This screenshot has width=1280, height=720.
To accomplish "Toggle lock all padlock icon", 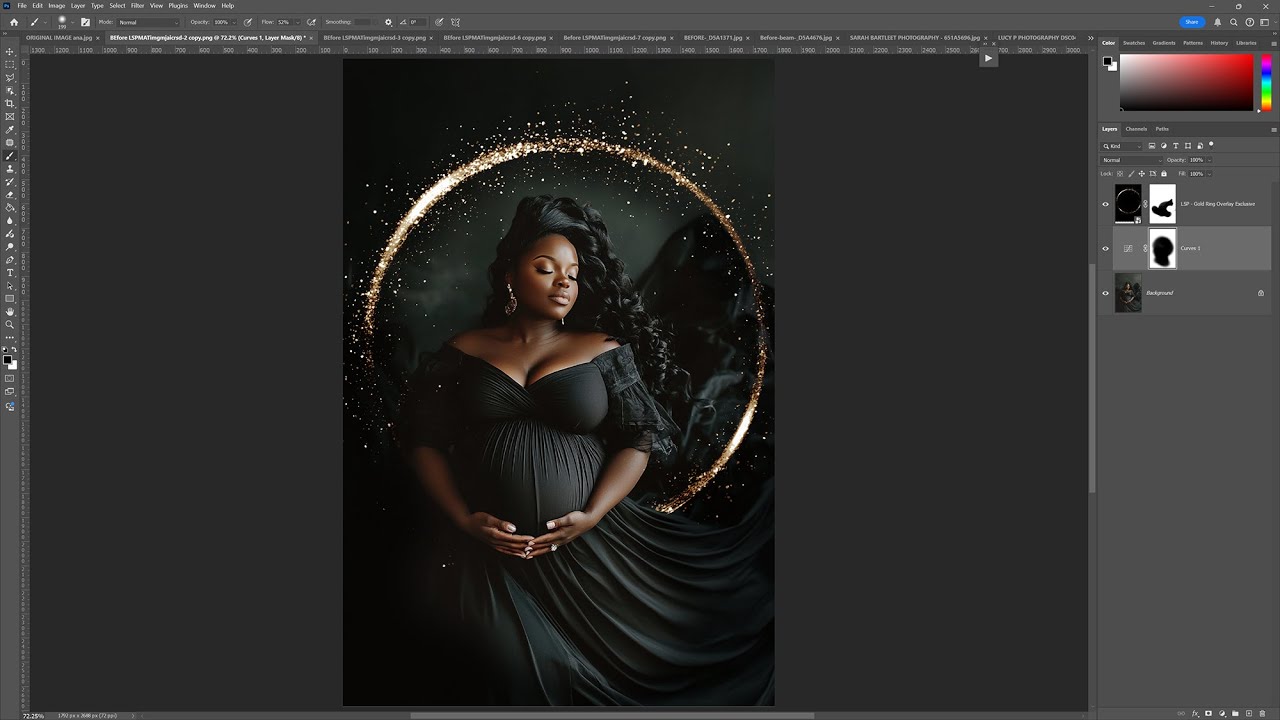I will 1163,174.
